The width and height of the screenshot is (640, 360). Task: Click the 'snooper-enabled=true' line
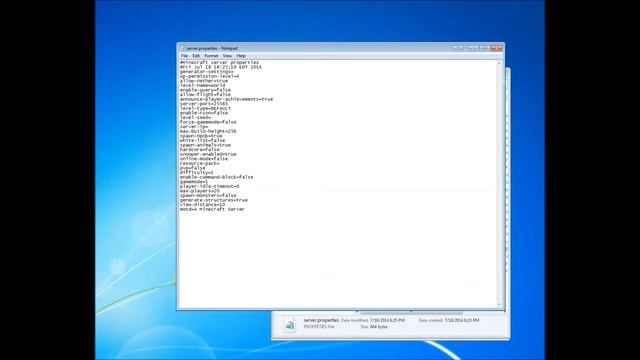tap(208, 154)
